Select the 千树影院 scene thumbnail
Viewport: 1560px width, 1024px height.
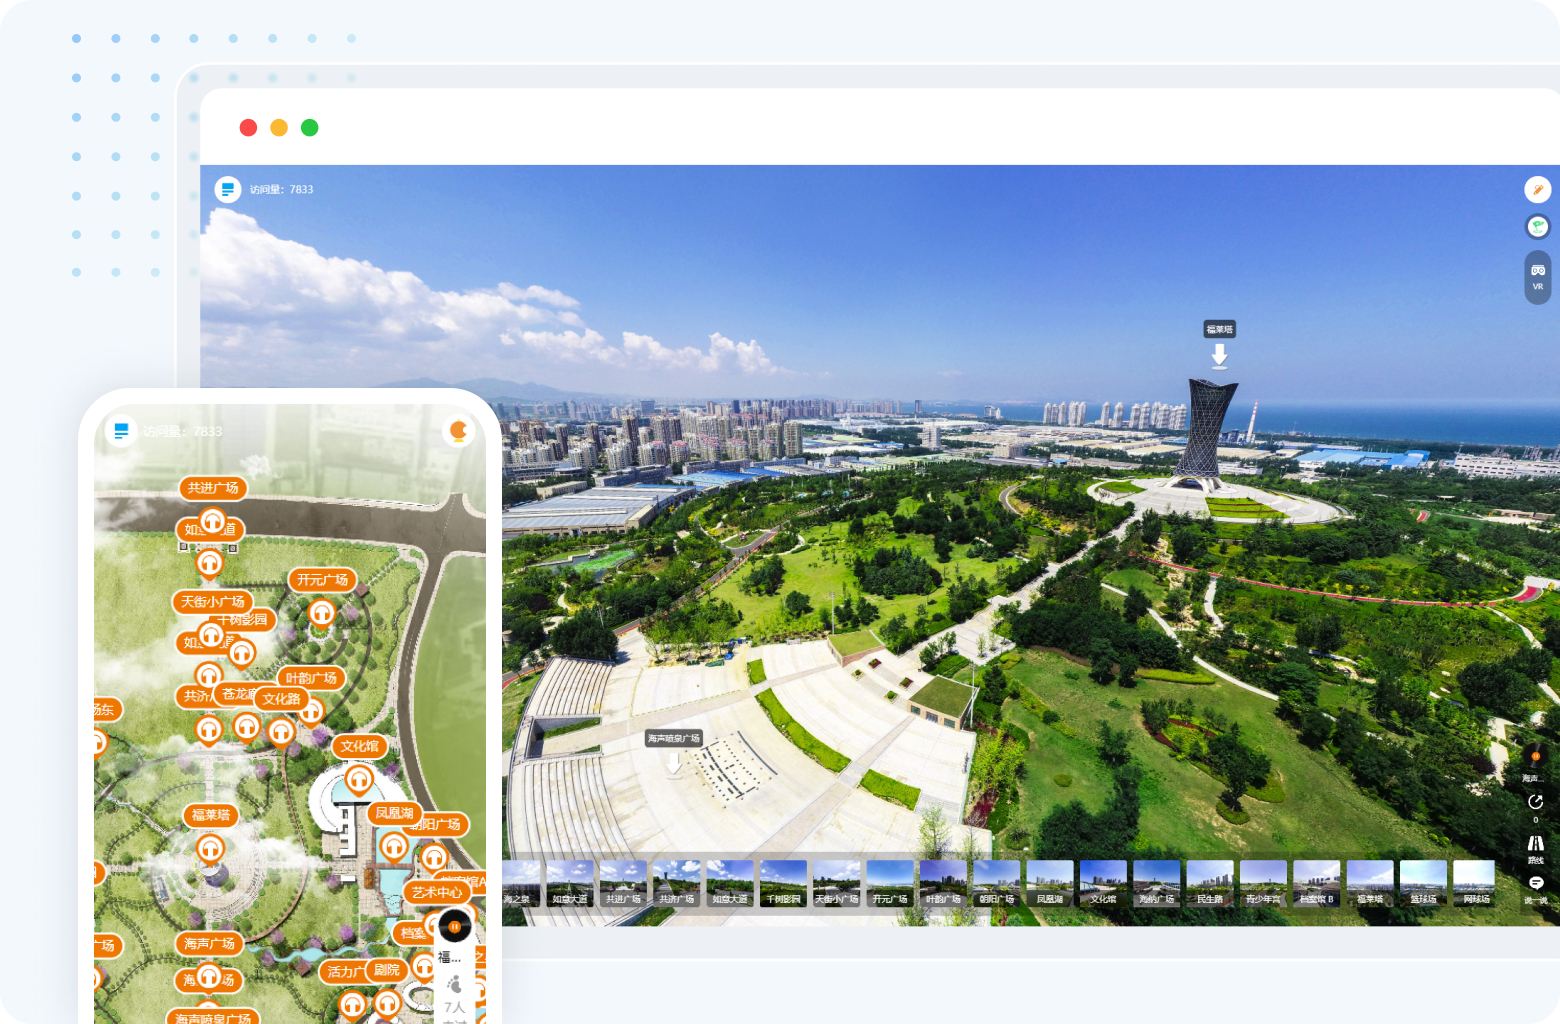coord(783,884)
